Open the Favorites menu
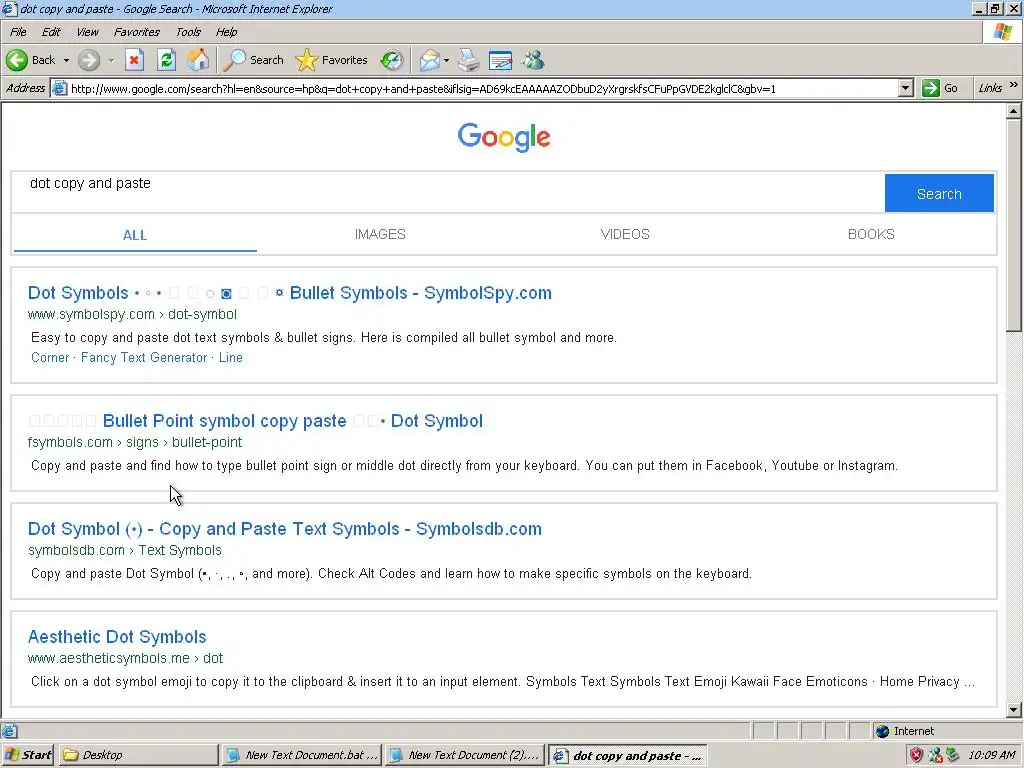The image size is (1024, 768). click(x=136, y=32)
